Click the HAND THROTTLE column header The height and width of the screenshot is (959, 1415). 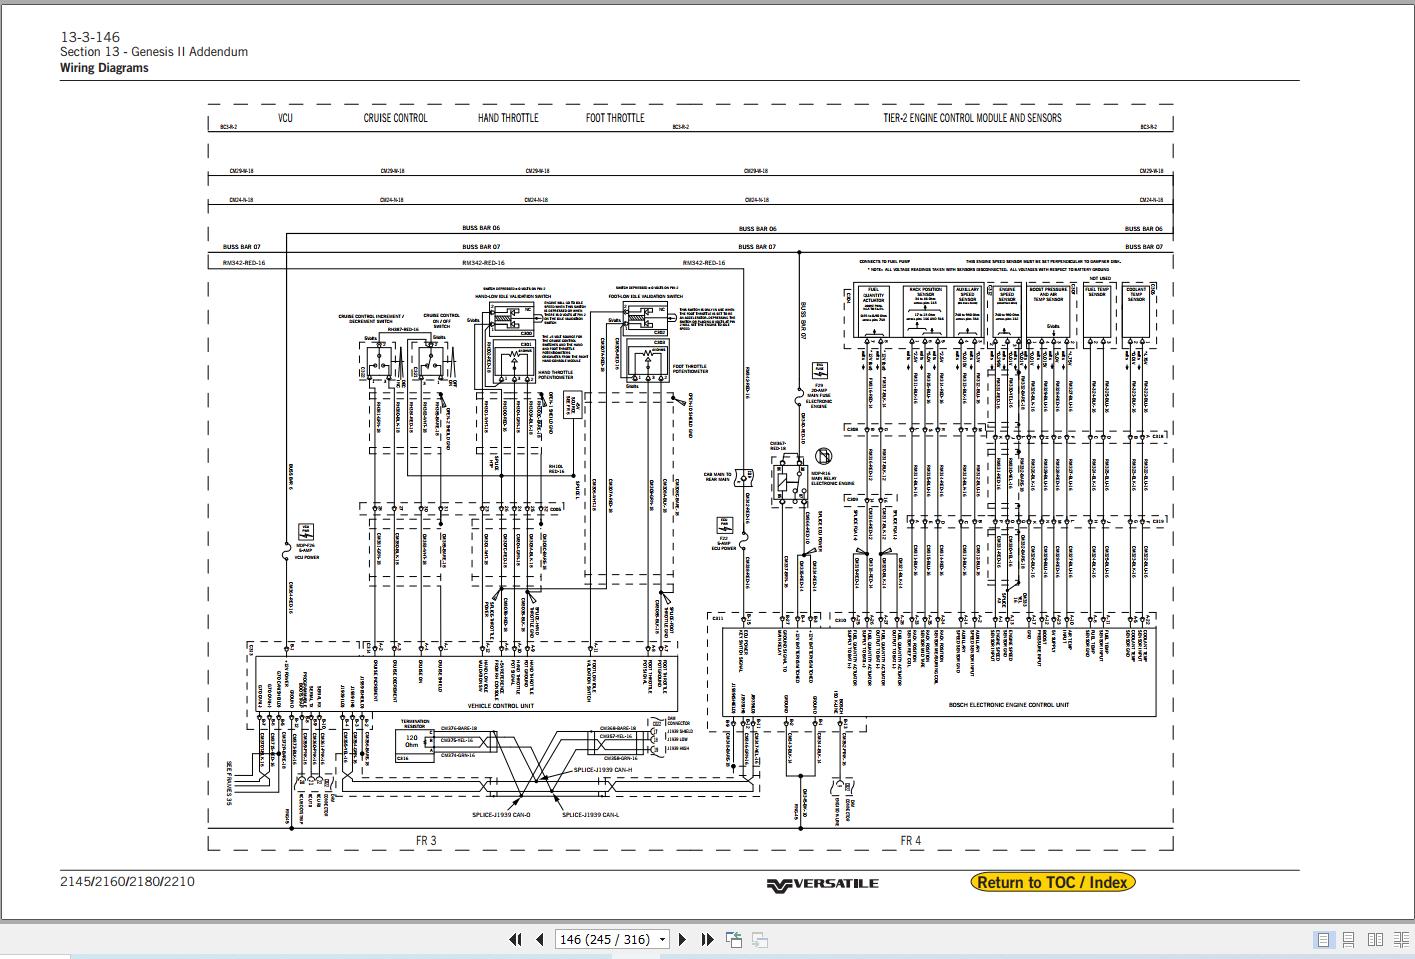[508, 118]
